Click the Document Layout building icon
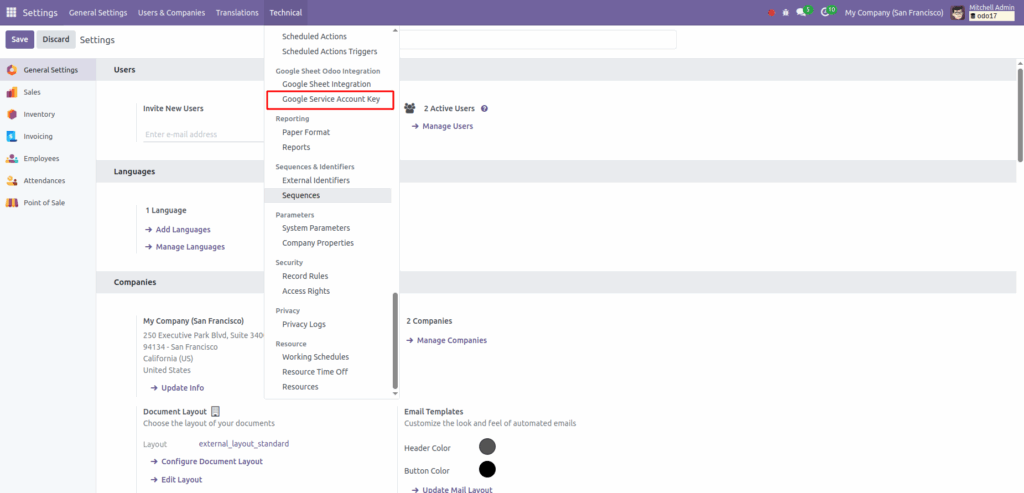The height and width of the screenshot is (493, 1024). (216, 411)
